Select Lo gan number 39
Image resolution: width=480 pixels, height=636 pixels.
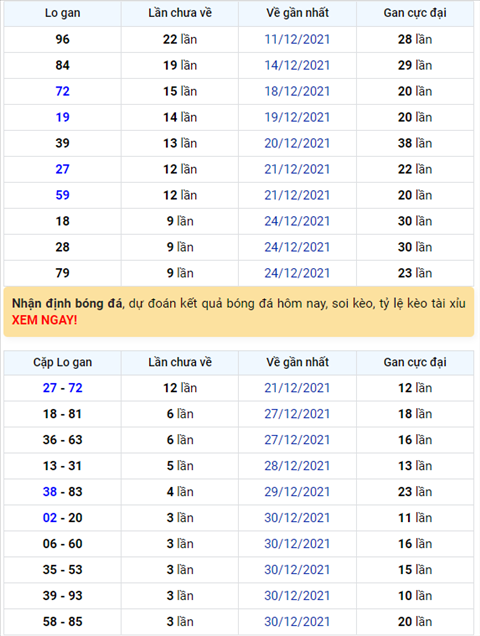(62, 143)
